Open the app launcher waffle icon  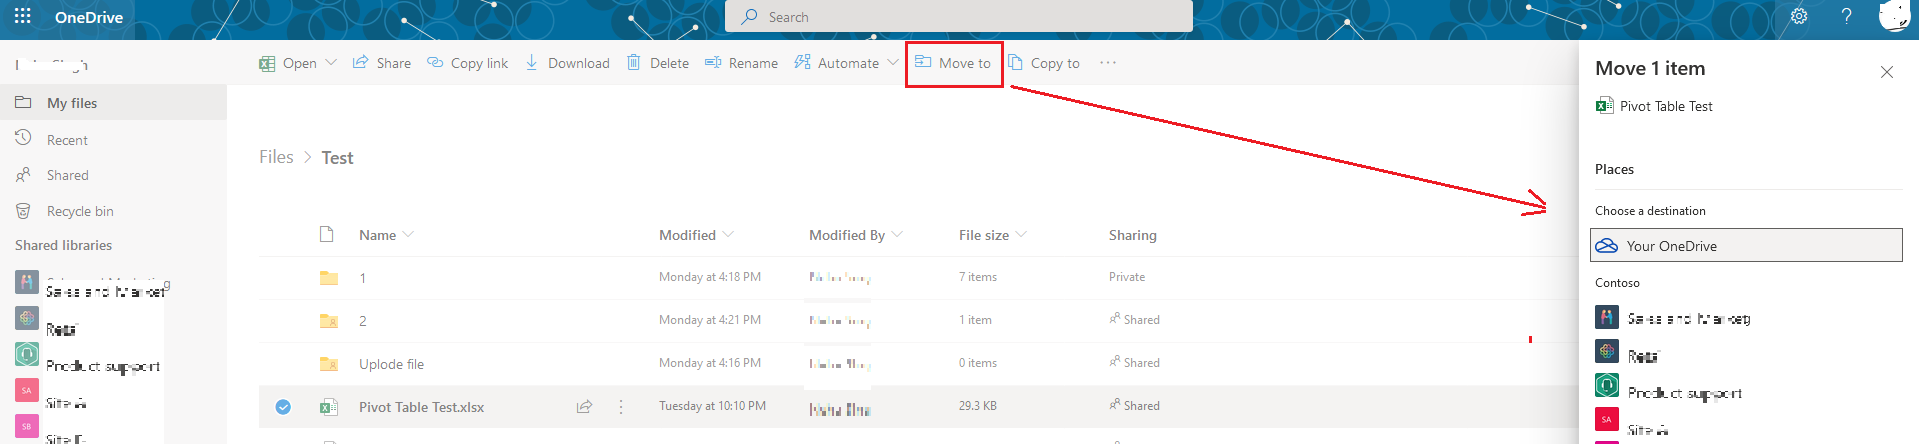point(23,16)
